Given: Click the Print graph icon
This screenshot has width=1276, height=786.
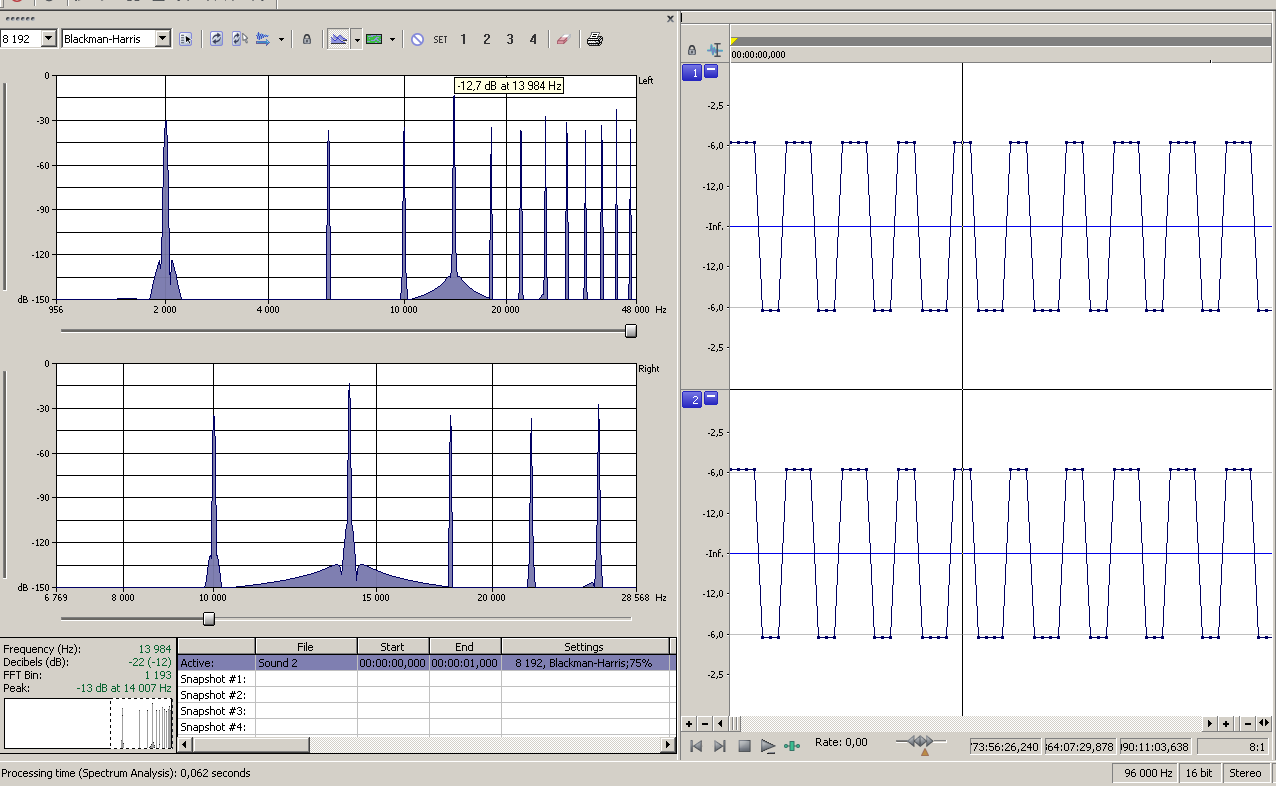Looking at the screenshot, I should click(x=595, y=39).
